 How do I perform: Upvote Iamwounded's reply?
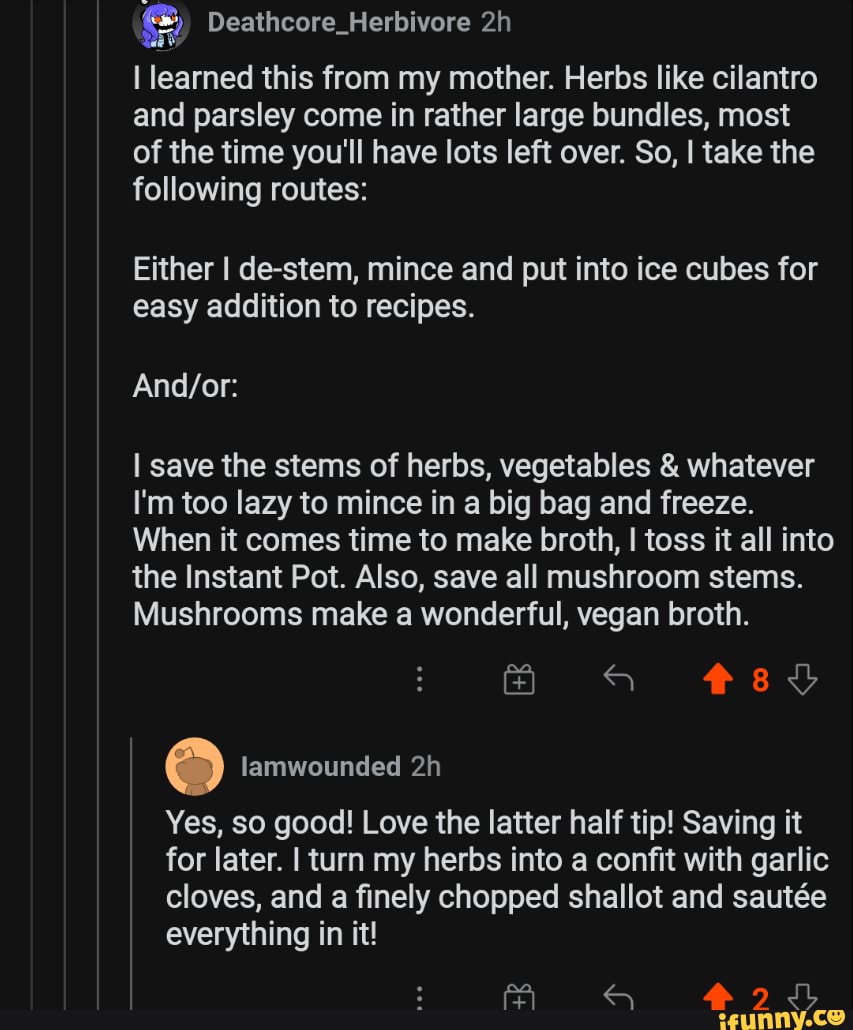pyautogui.click(x=717, y=997)
